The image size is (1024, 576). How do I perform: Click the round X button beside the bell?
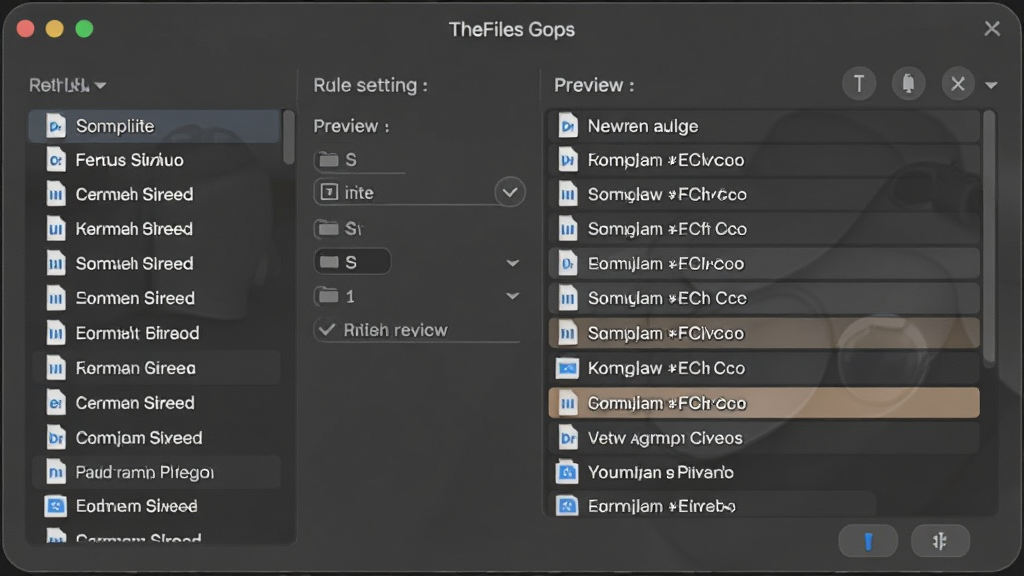(x=958, y=84)
